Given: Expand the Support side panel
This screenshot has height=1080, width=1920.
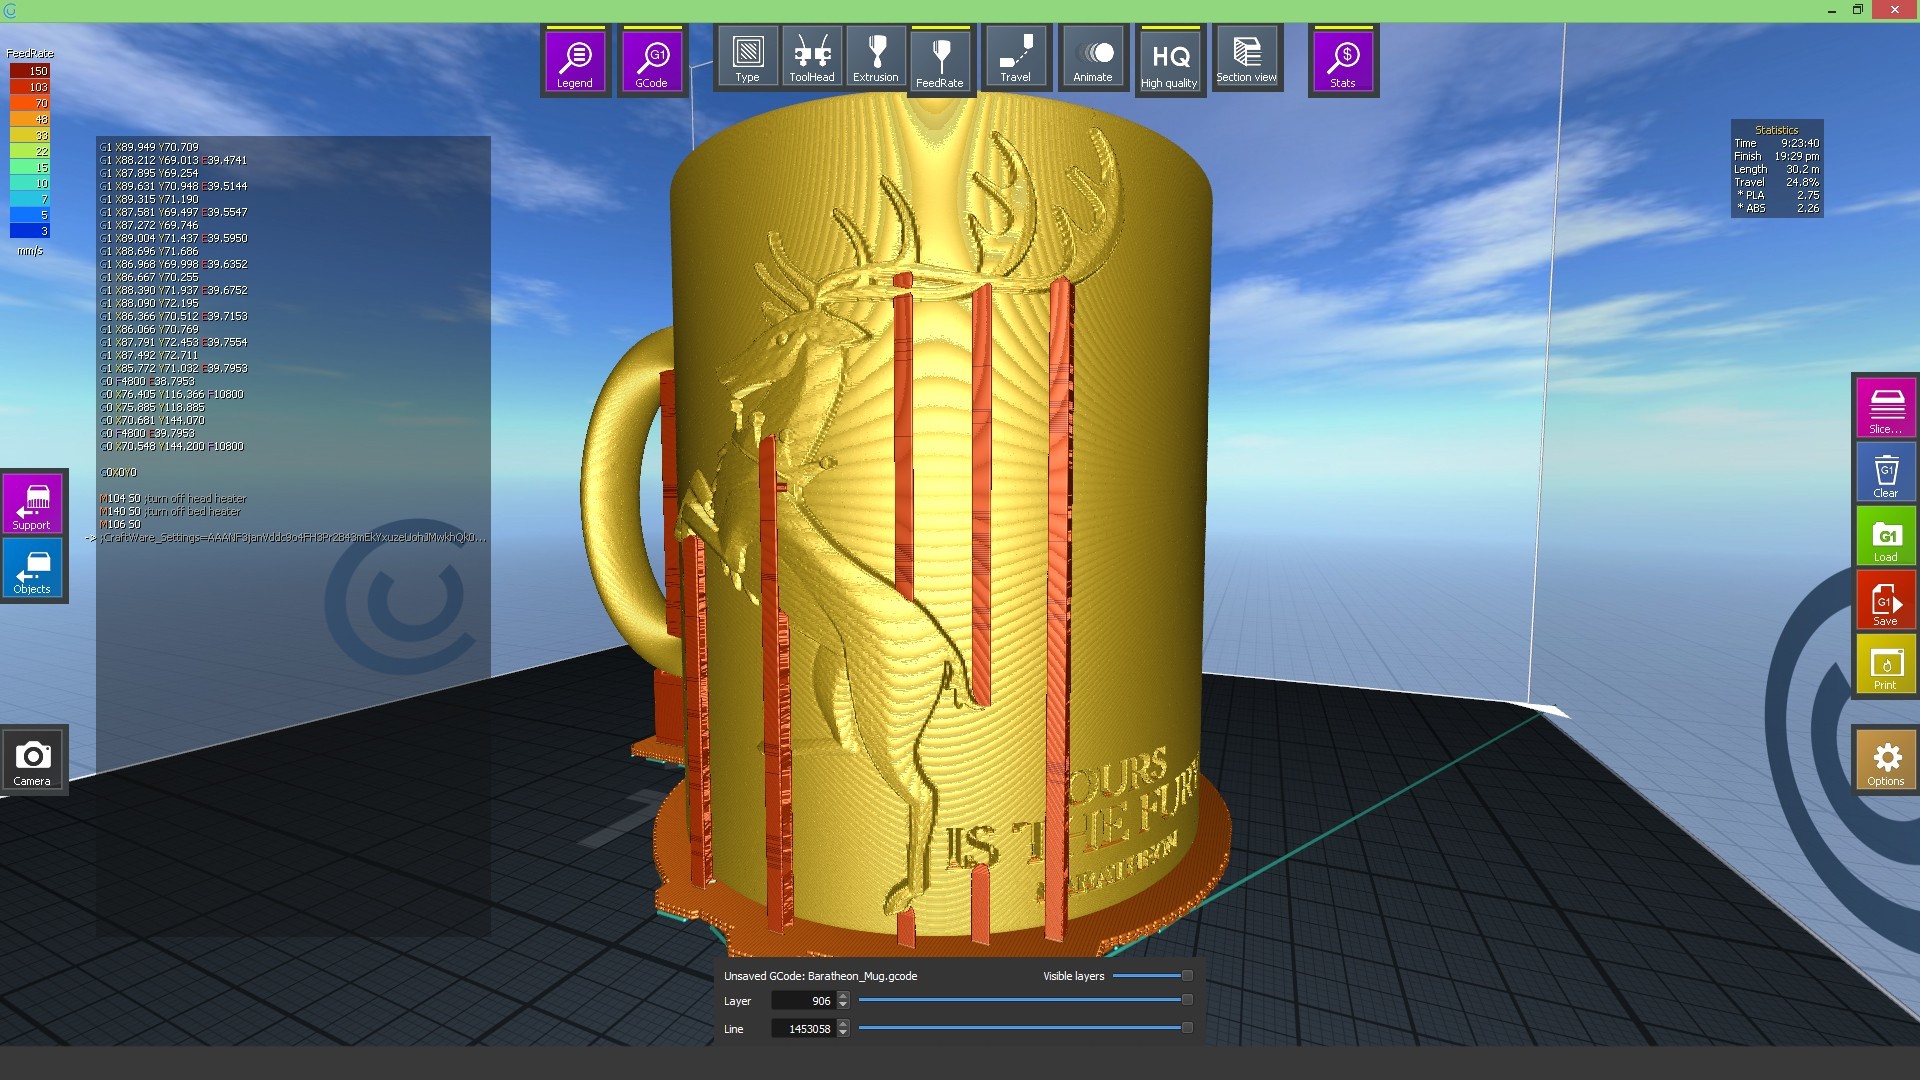Looking at the screenshot, I should pos(32,504).
